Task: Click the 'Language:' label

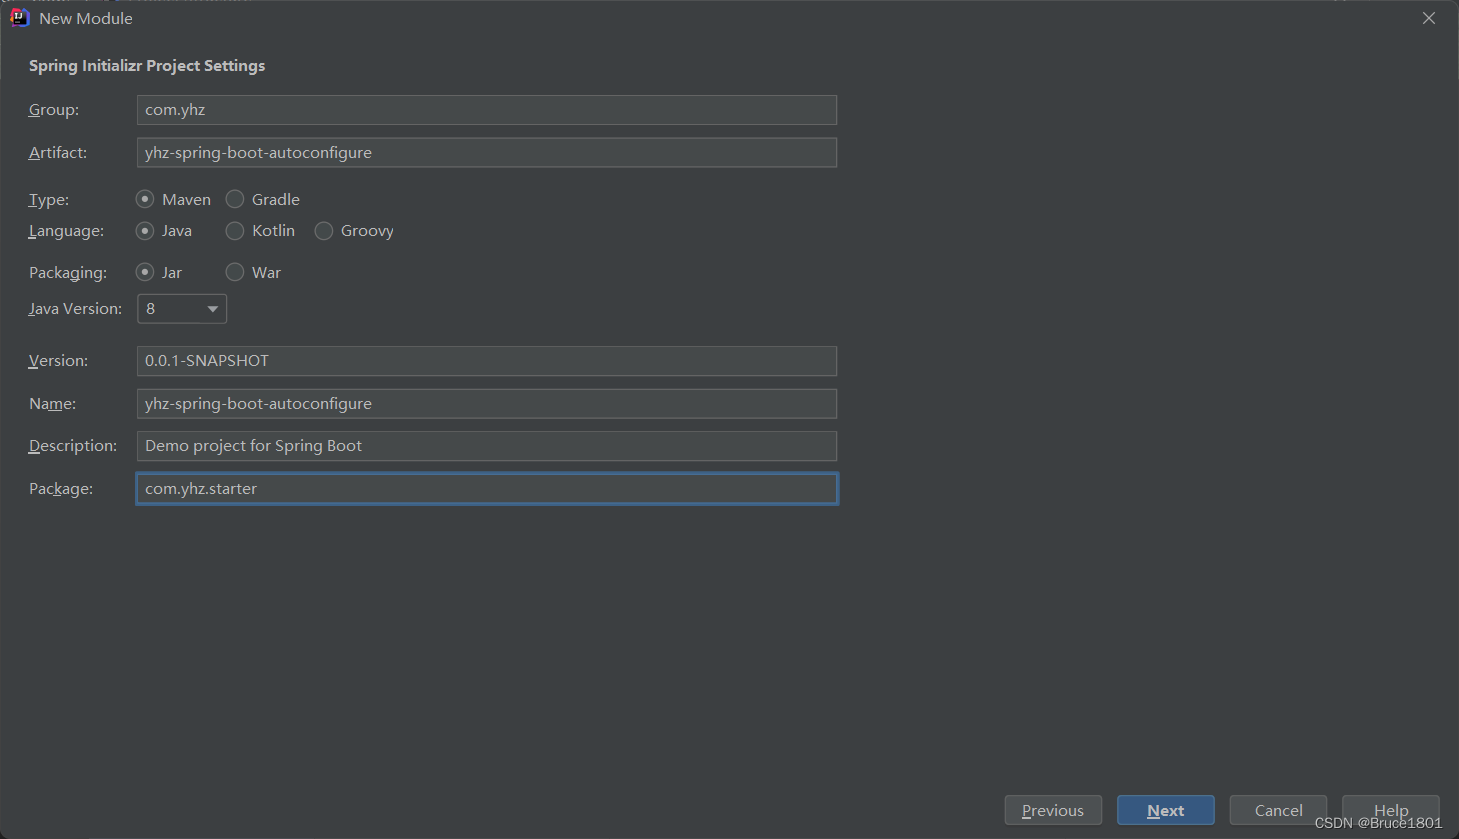Action: click(x=66, y=231)
